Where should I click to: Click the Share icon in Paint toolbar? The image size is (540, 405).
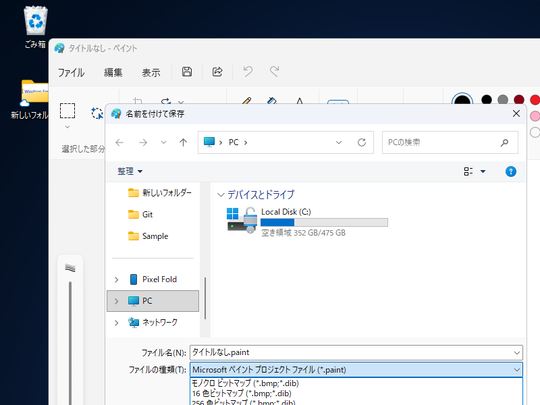(217, 72)
